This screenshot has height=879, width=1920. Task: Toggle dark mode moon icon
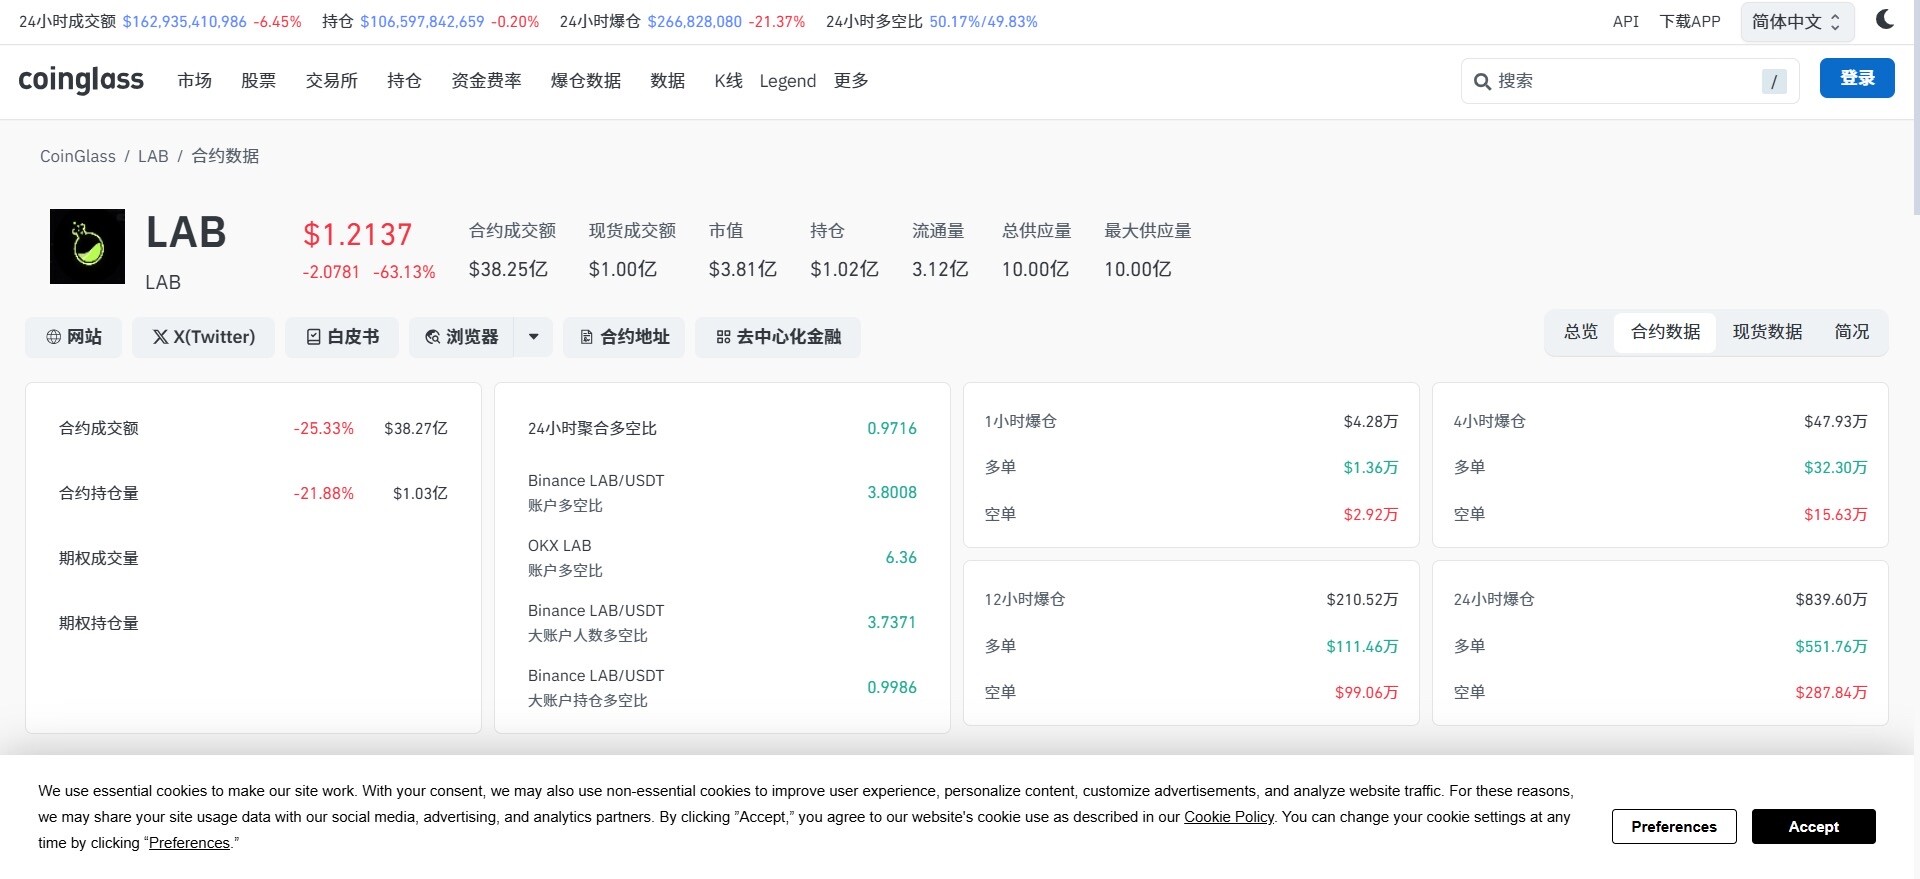point(1885,20)
